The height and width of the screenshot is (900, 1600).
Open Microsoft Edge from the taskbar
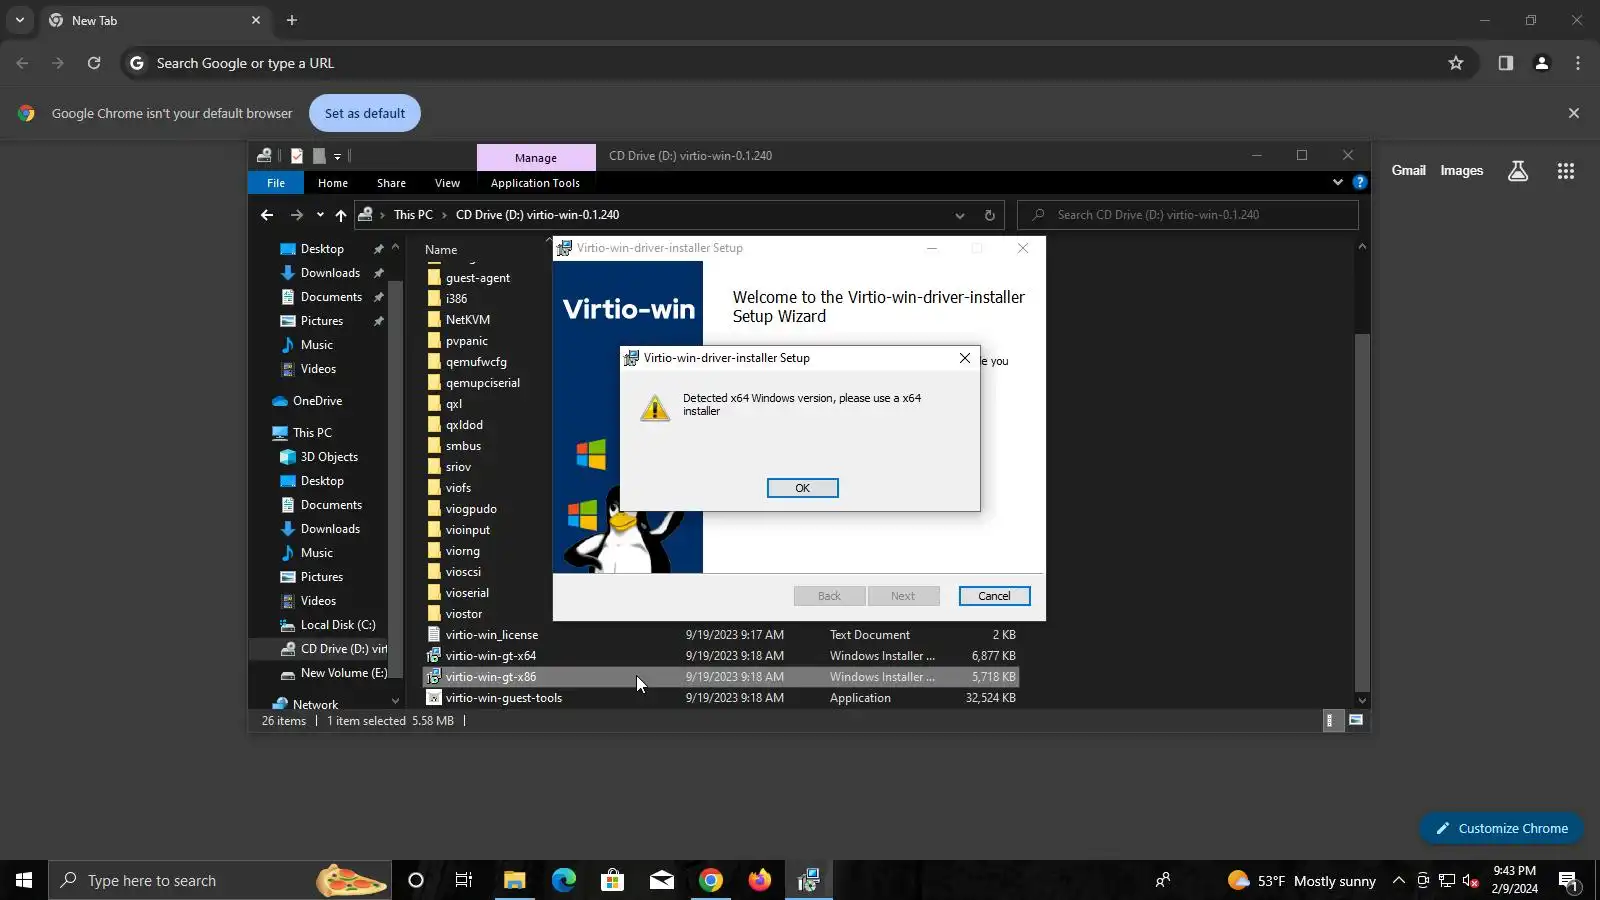(564, 881)
